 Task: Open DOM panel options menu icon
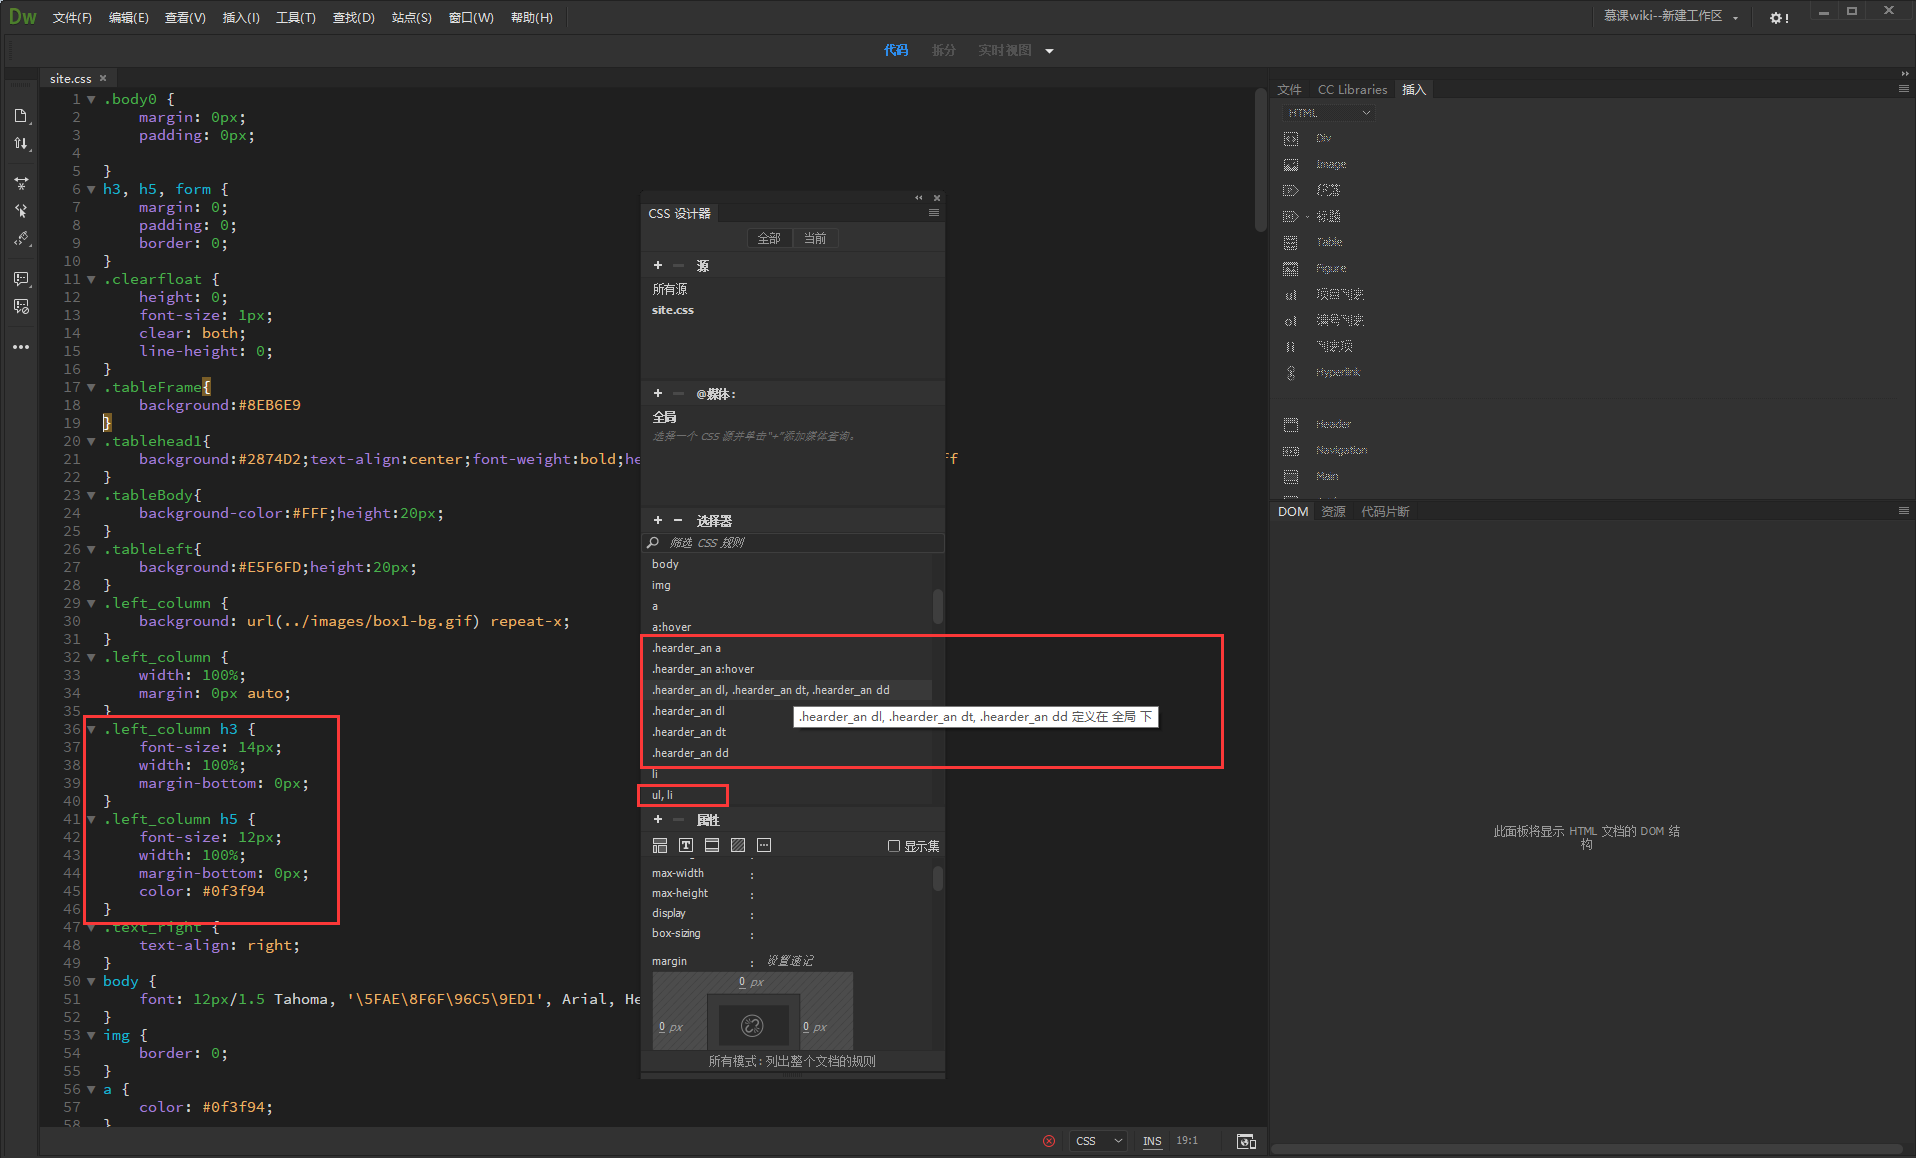point(1904,511)
